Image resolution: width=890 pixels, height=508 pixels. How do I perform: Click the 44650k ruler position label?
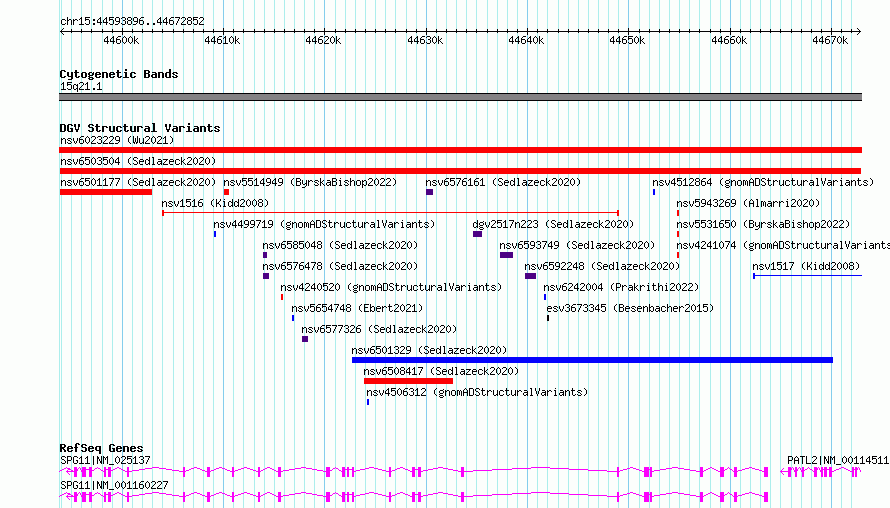click(x=627, y=40)
